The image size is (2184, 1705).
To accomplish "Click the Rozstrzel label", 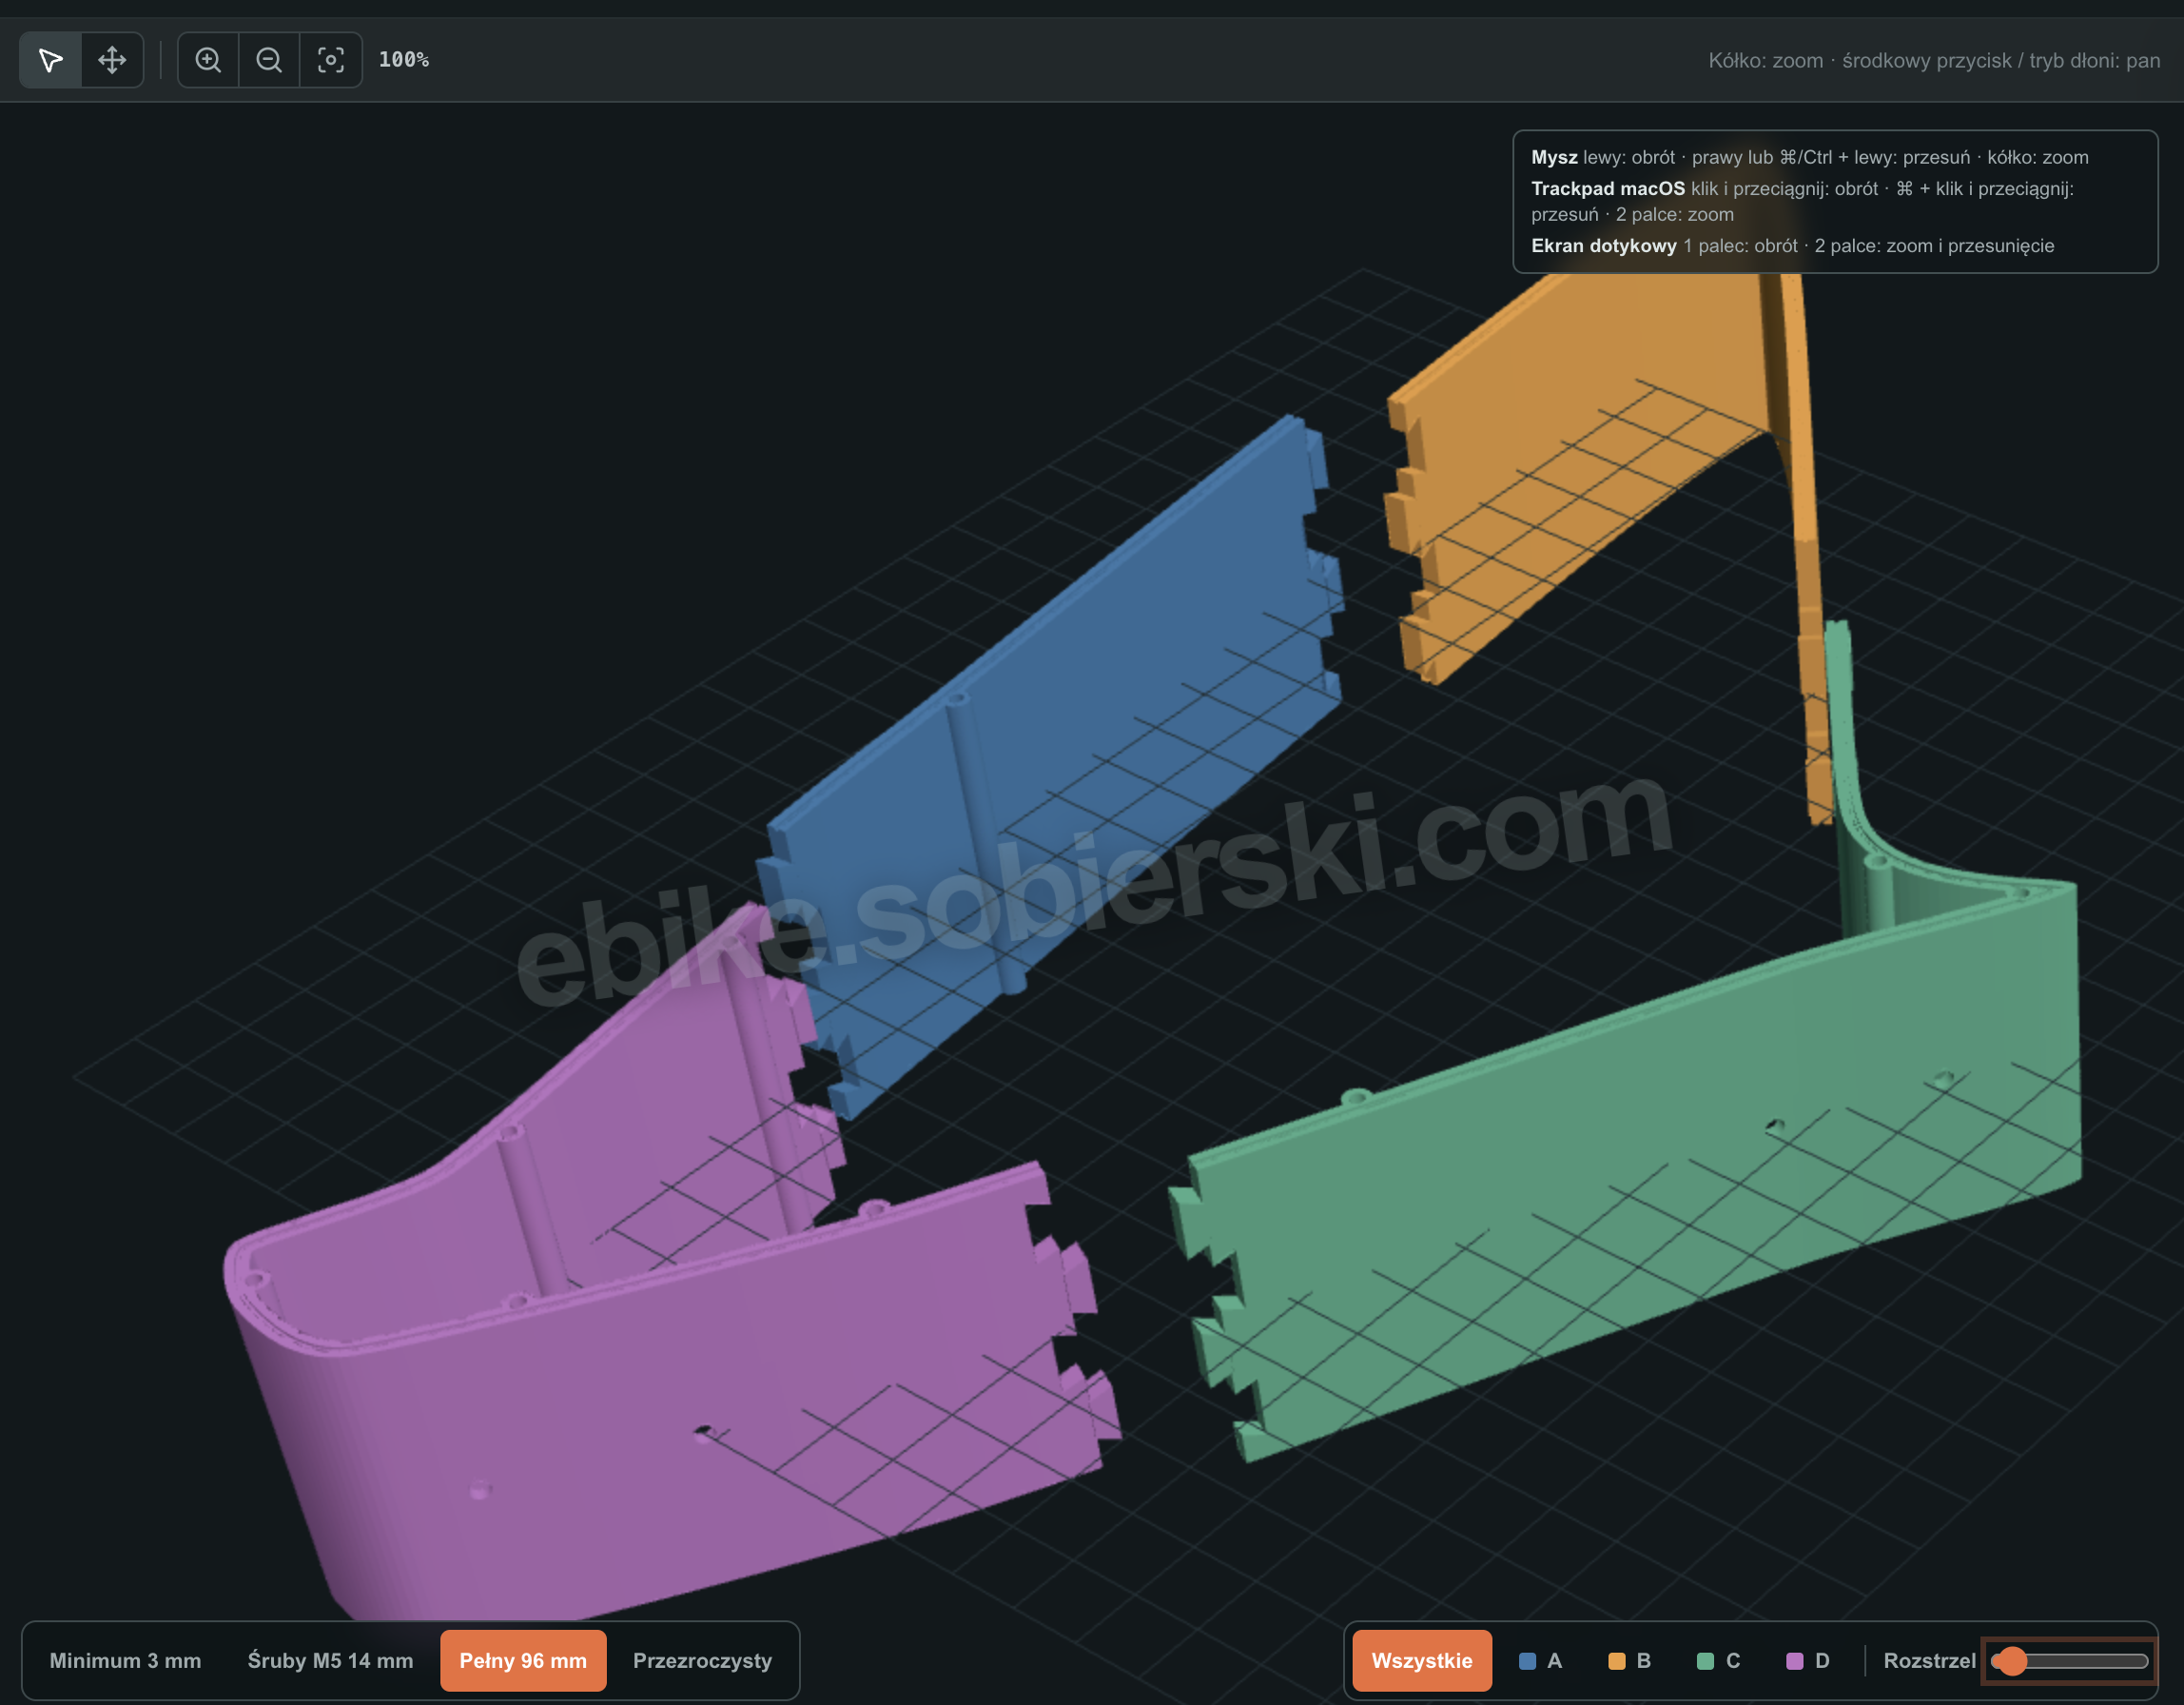I will (x=1929, y=1661).
